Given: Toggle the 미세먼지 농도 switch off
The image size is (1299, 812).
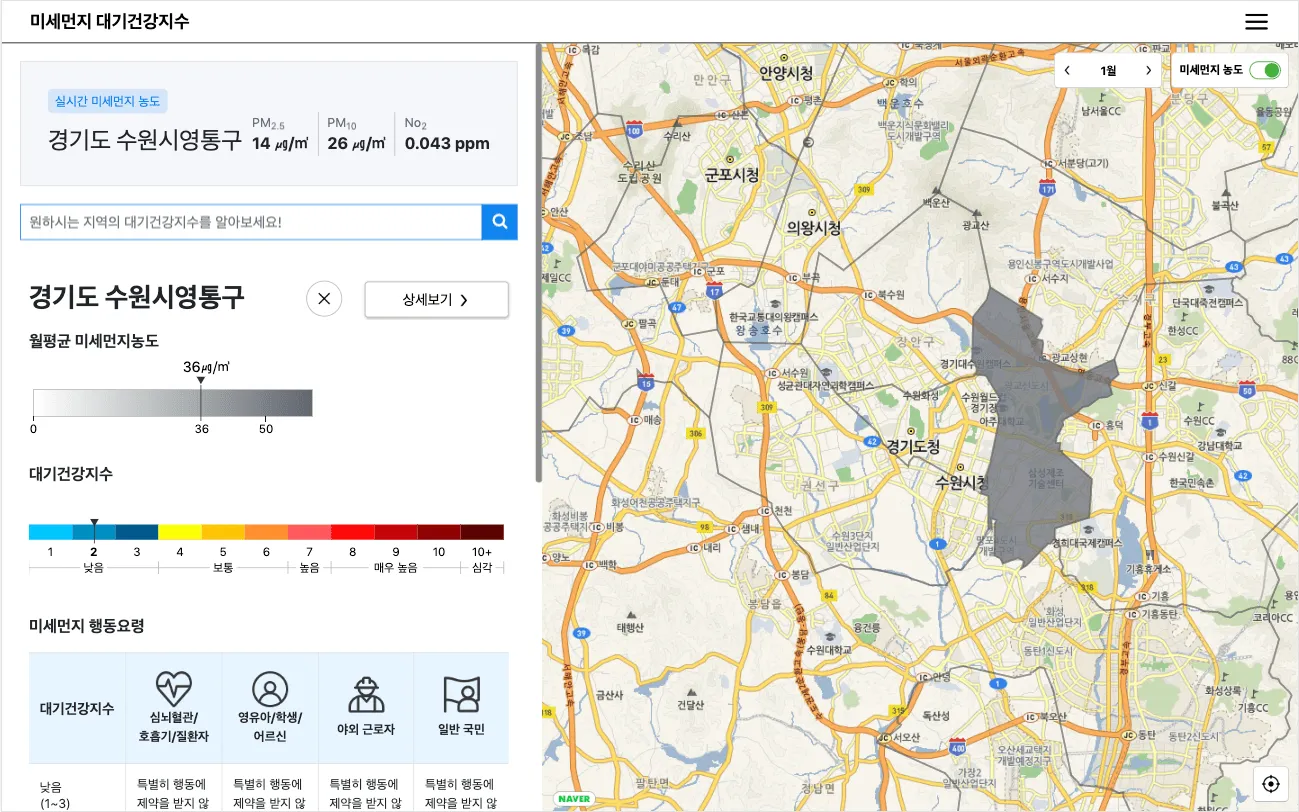Looking at the screenshot, I should pyautogui.click(x=1265, y=70).
